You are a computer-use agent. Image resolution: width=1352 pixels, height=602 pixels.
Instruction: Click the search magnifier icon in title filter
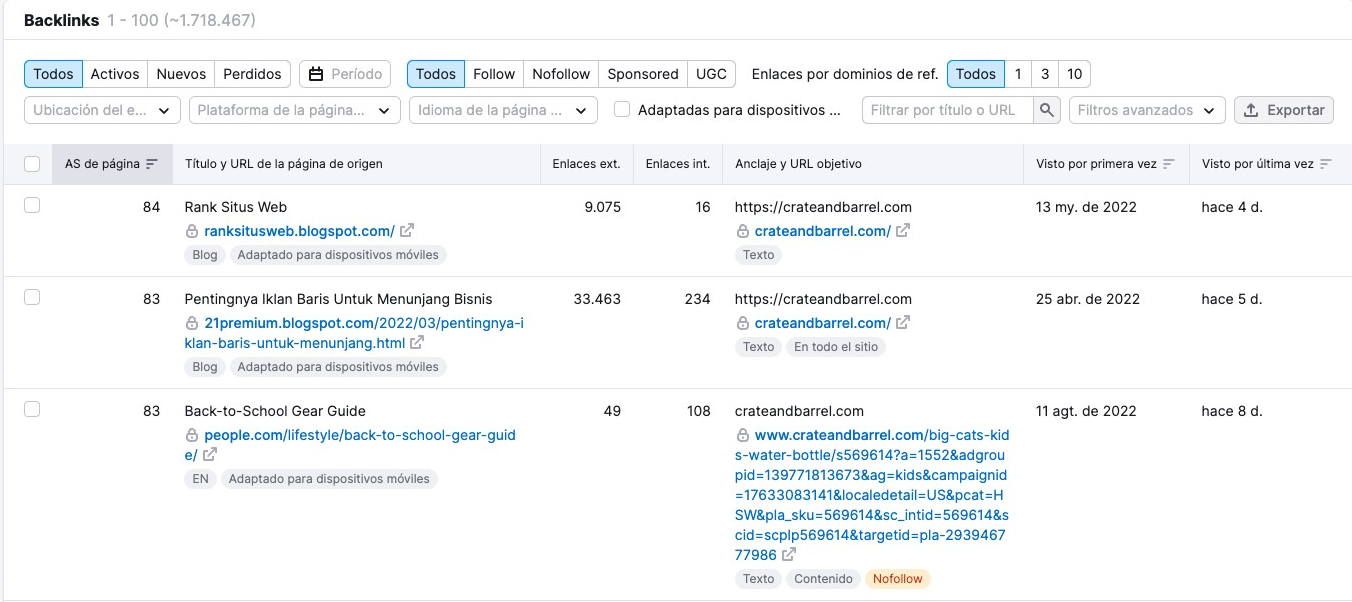(1046, 110)
